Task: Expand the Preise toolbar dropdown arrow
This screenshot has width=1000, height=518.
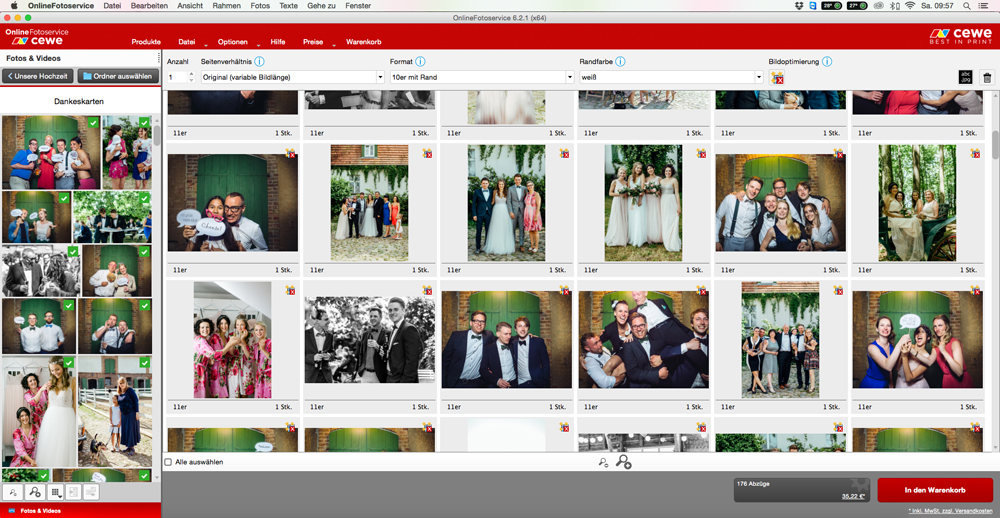Action: point(334,46)
